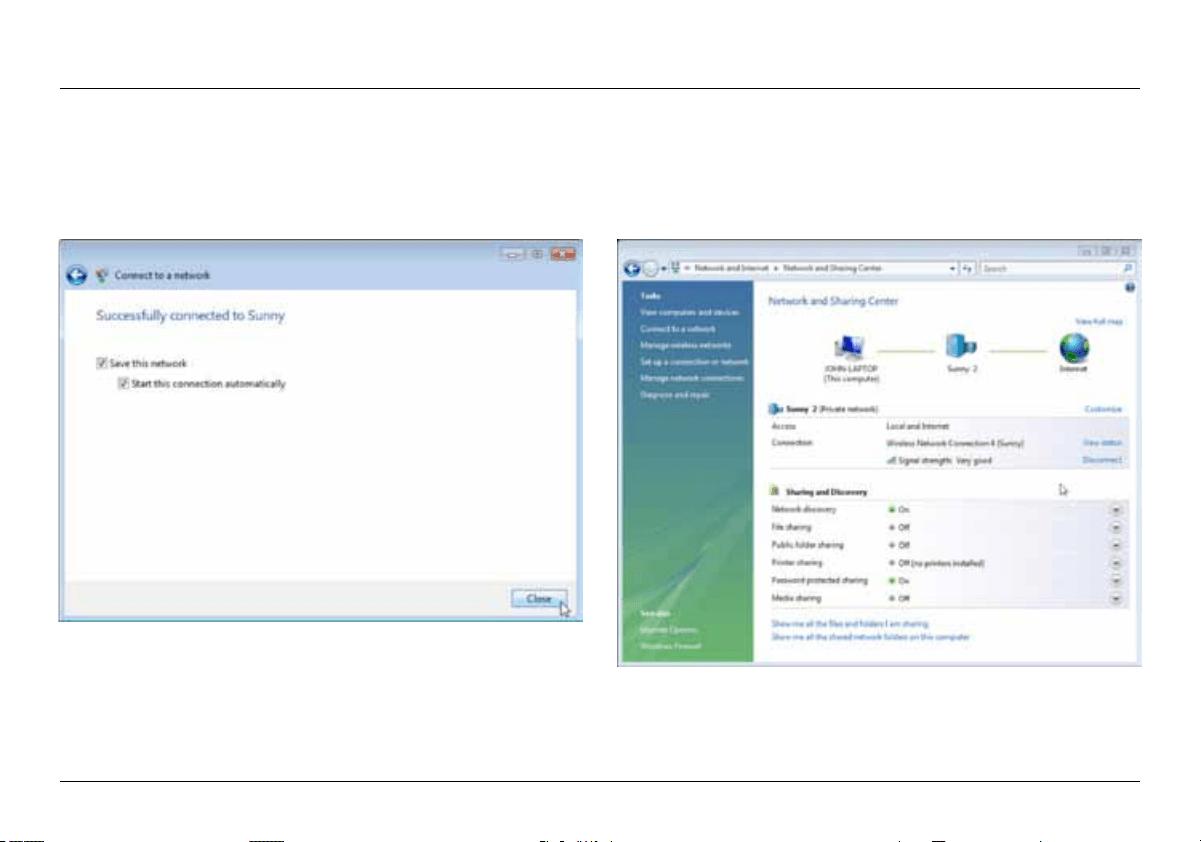Click the Close button in Connect to a network

[x=539, y=599]
